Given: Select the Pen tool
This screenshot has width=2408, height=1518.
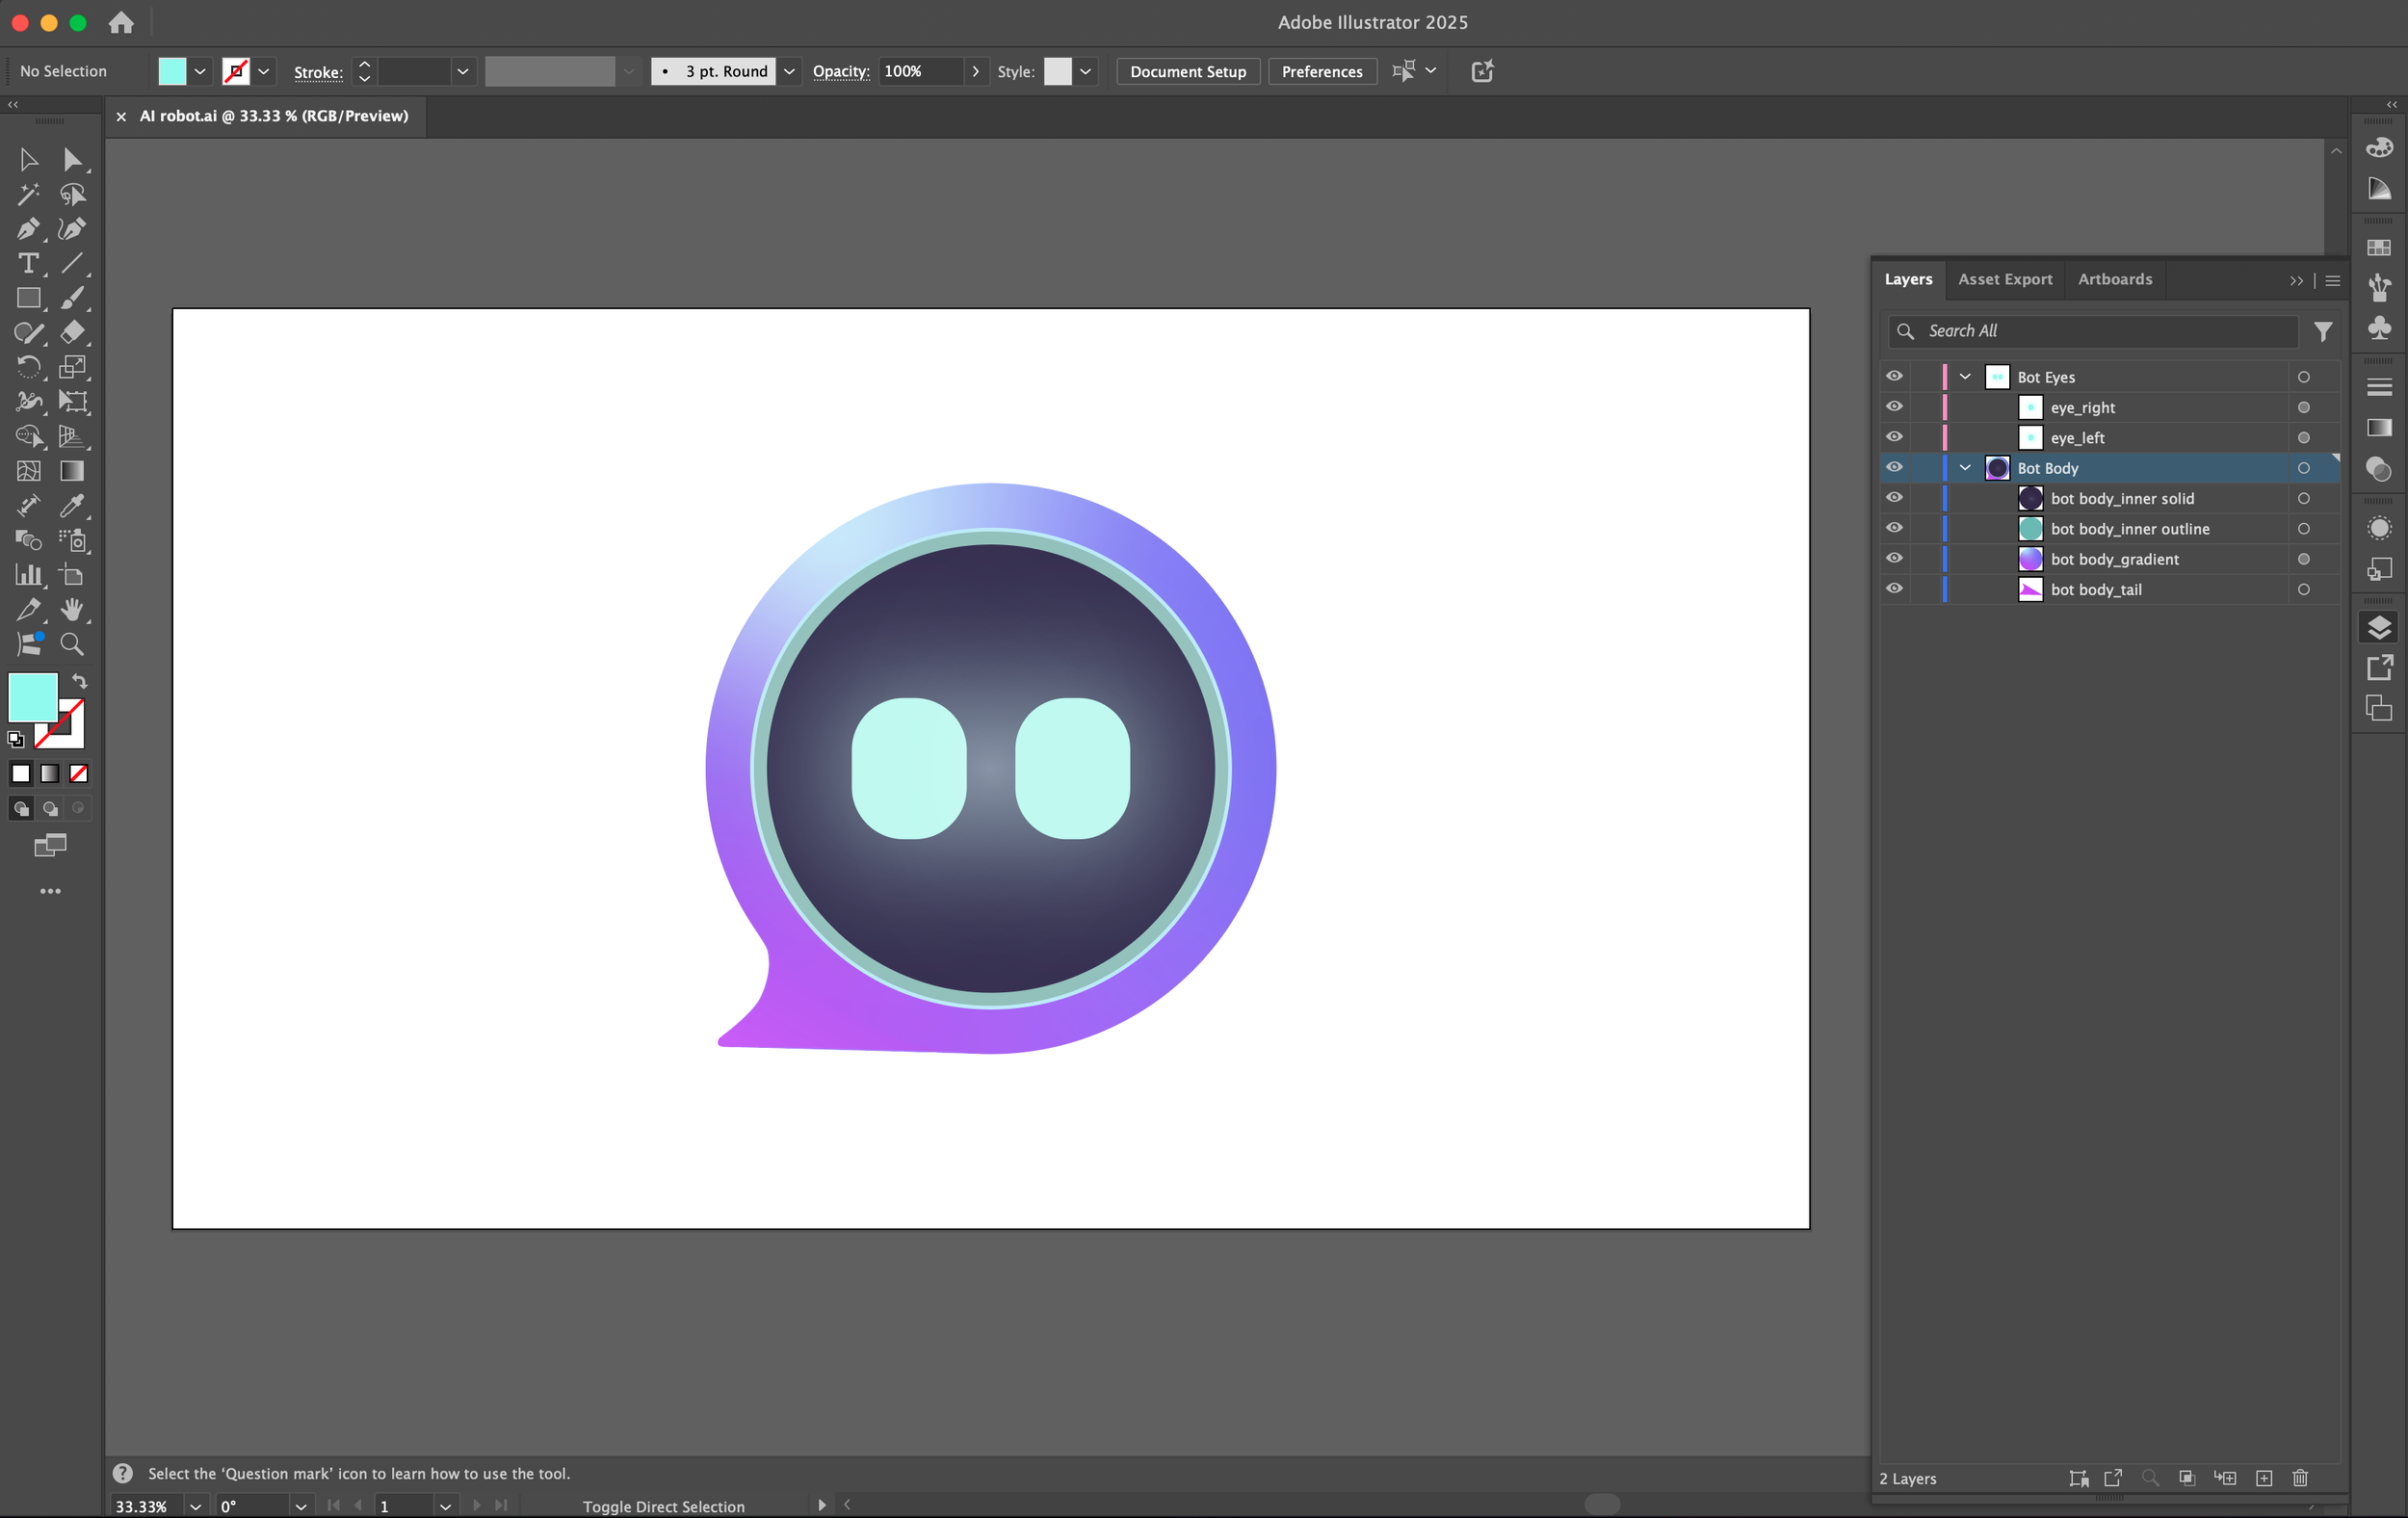Looking at the screenshot, I should 28,229.
